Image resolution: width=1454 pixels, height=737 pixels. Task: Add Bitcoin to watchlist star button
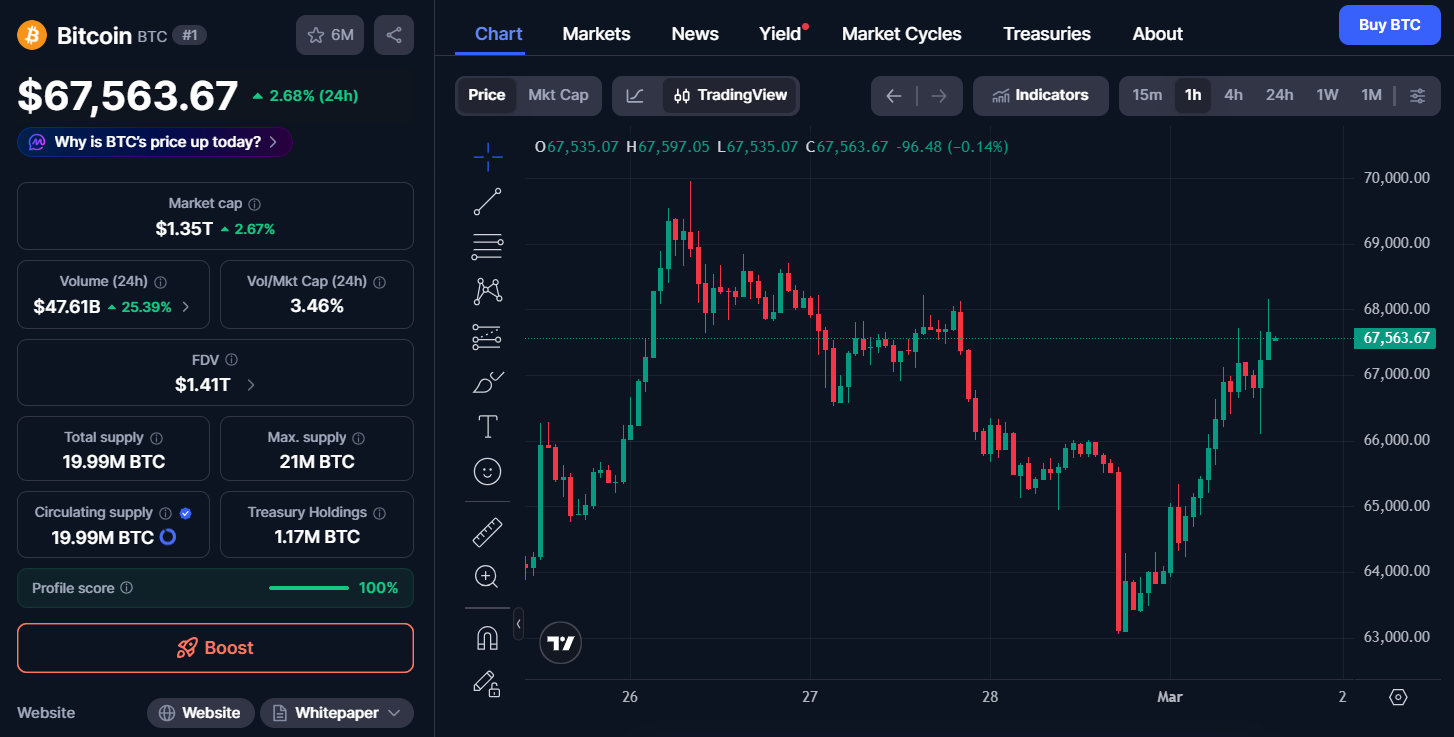[330, 35]
